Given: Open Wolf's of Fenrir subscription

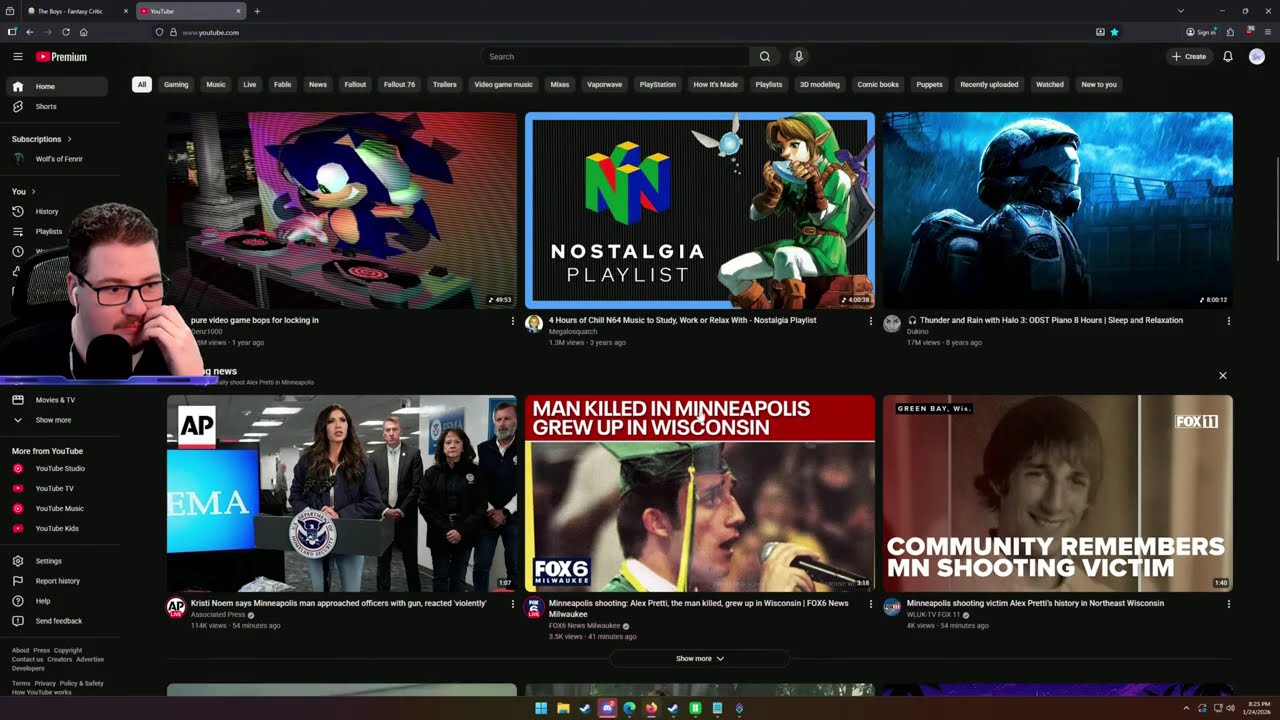Looking at the screenshot, I should (x=59, y=159).
